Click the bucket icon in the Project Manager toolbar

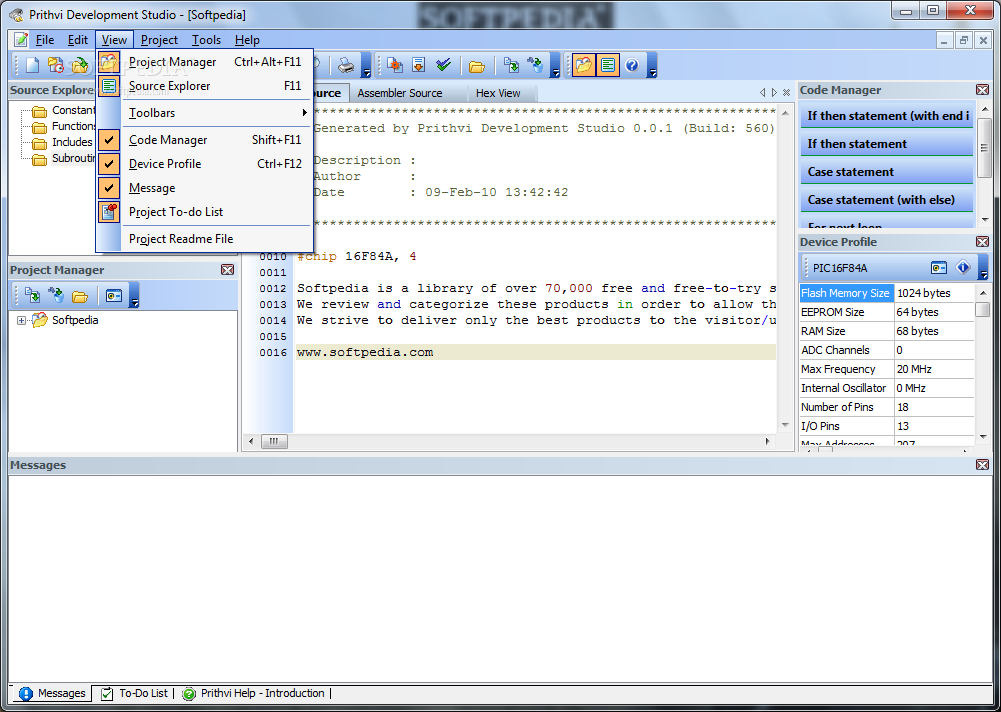point(56,296)
